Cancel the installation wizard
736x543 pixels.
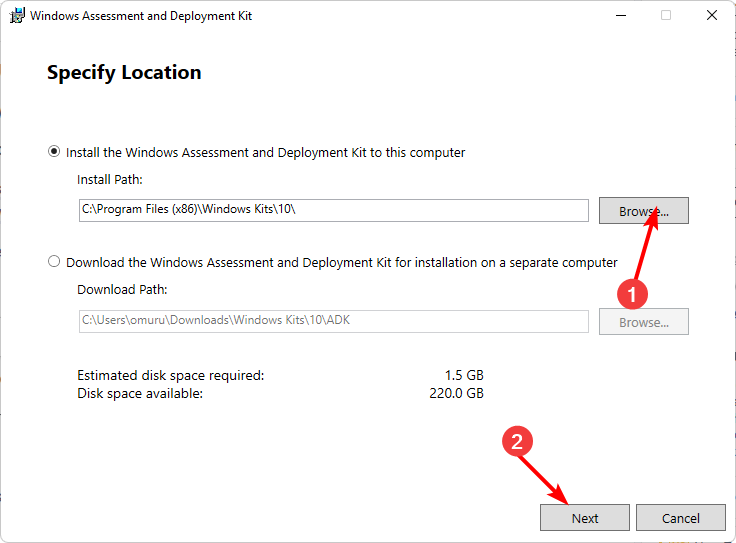(680, 518)
